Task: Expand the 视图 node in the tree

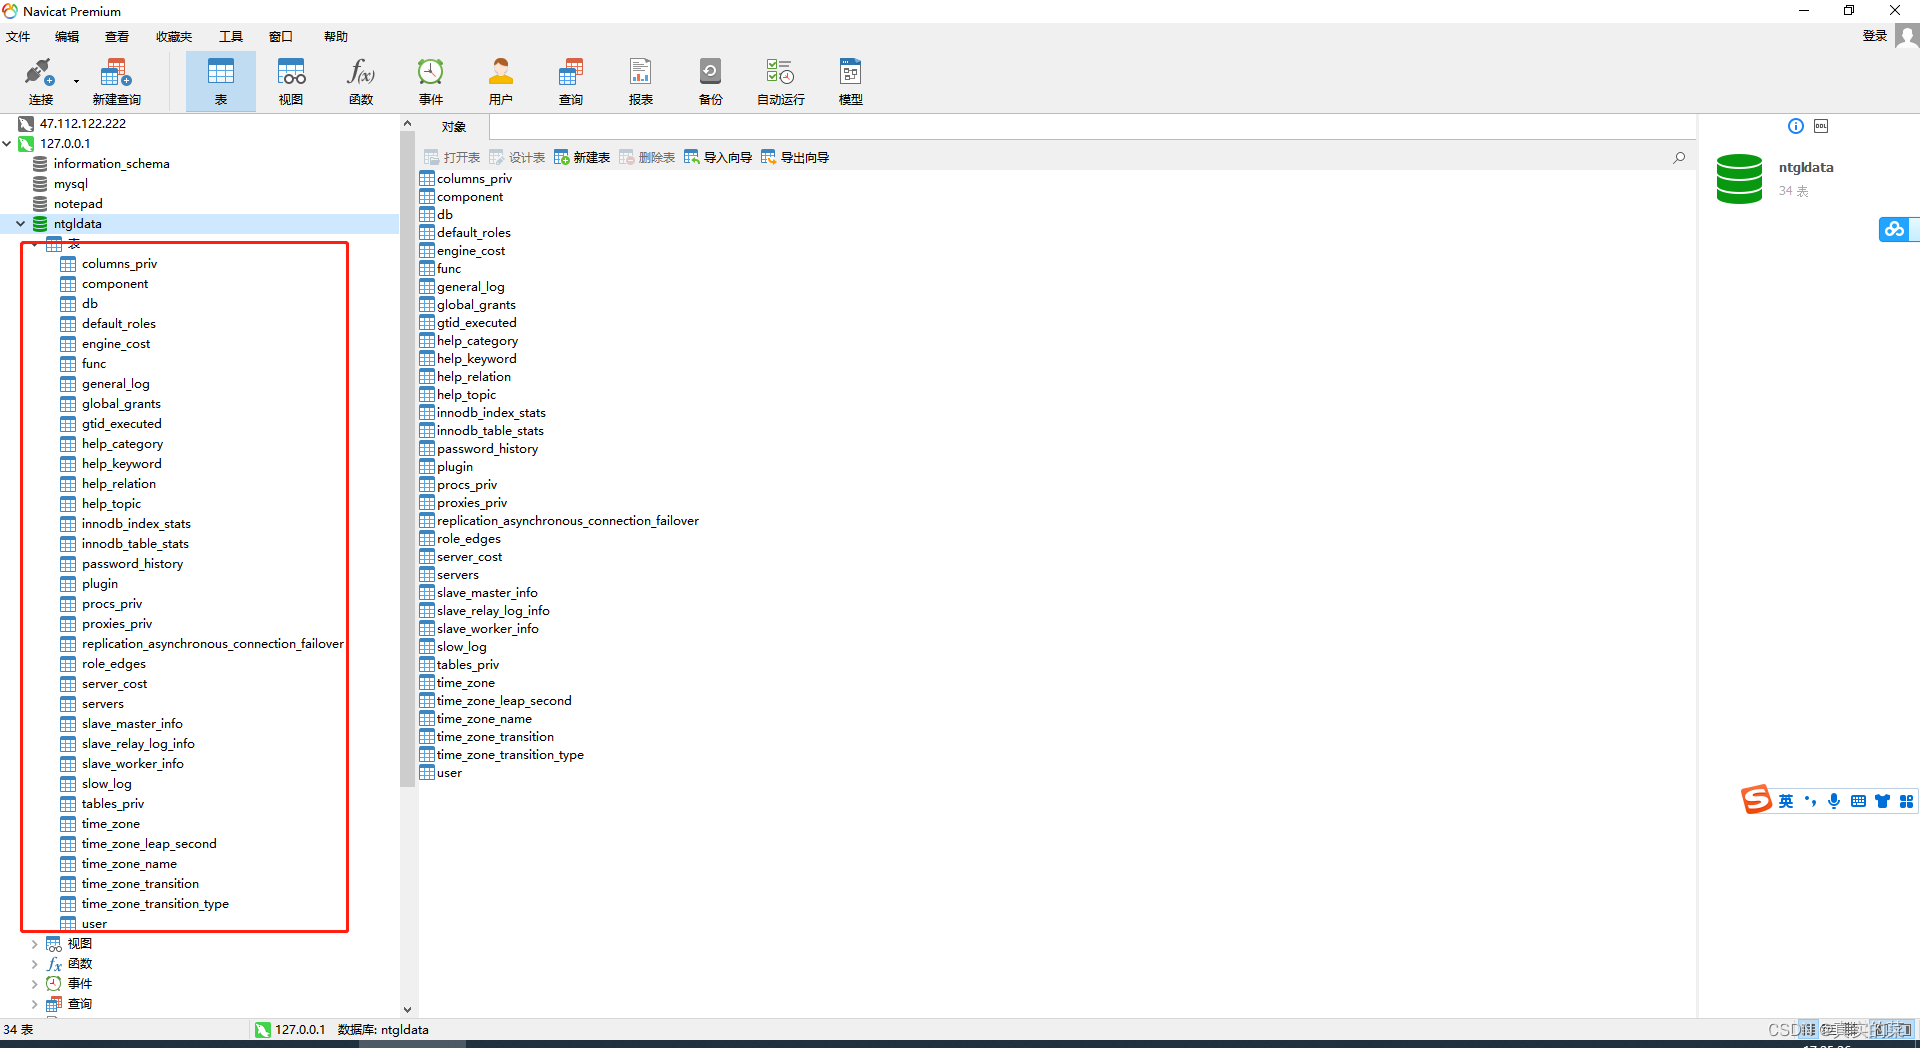Action: click(35, 944)
